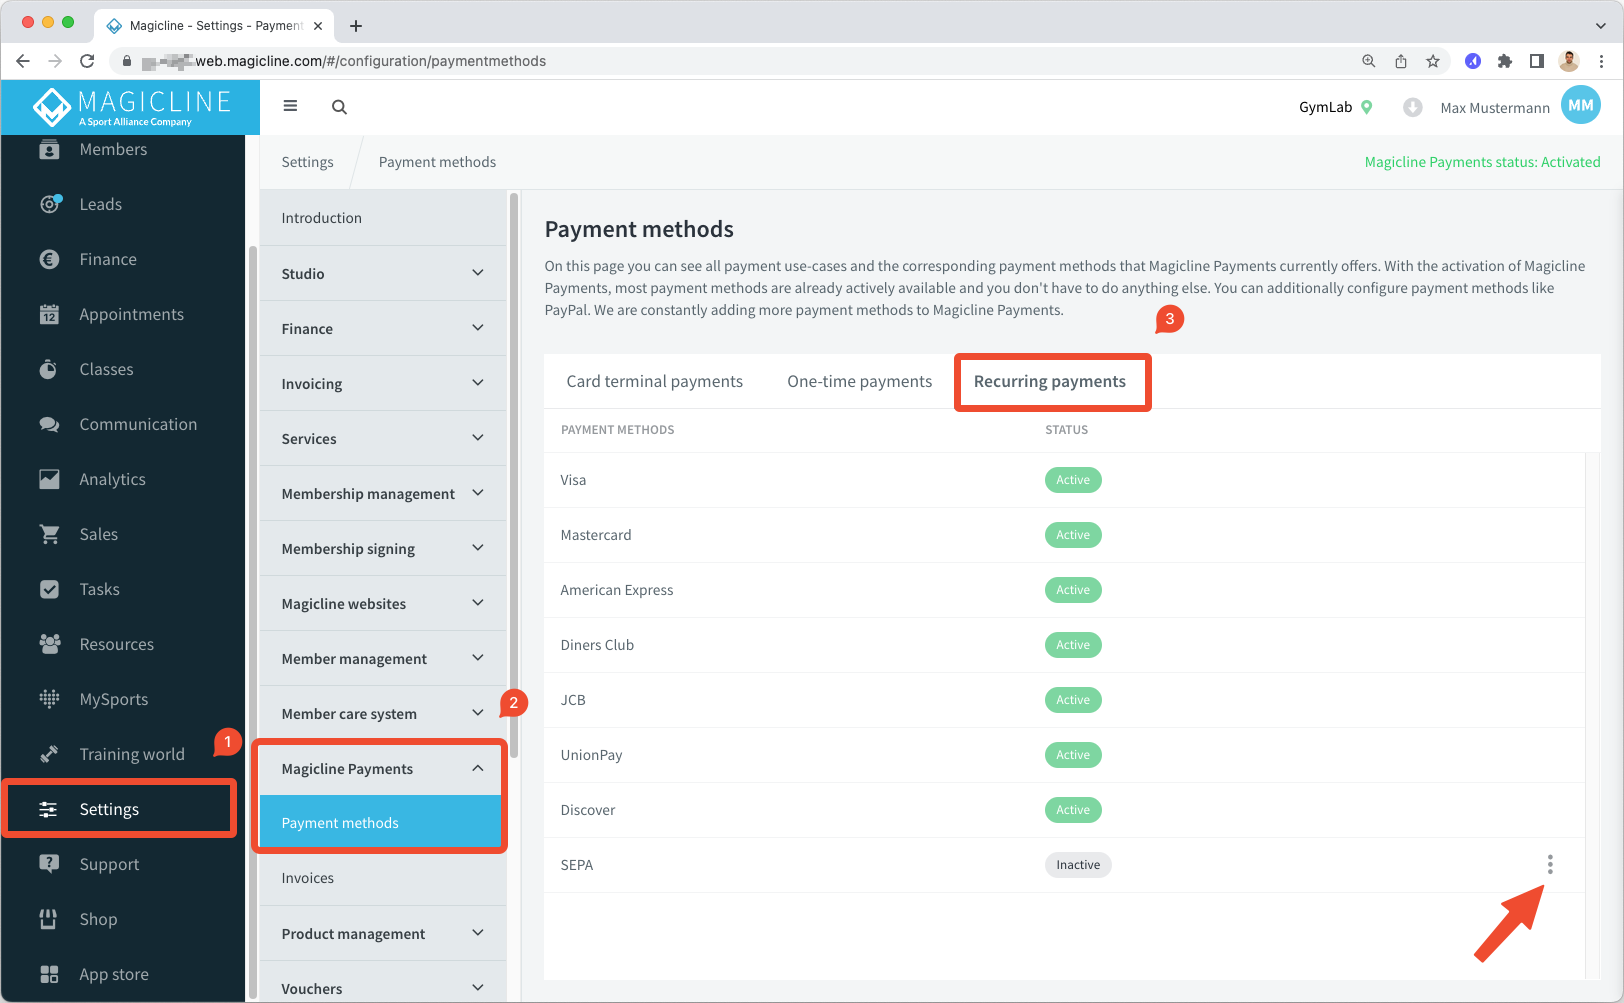Image resolution: width=1624 pixels, height=1003 pixels.
Task: Click the Leads target icon
Action: point(50,204)
